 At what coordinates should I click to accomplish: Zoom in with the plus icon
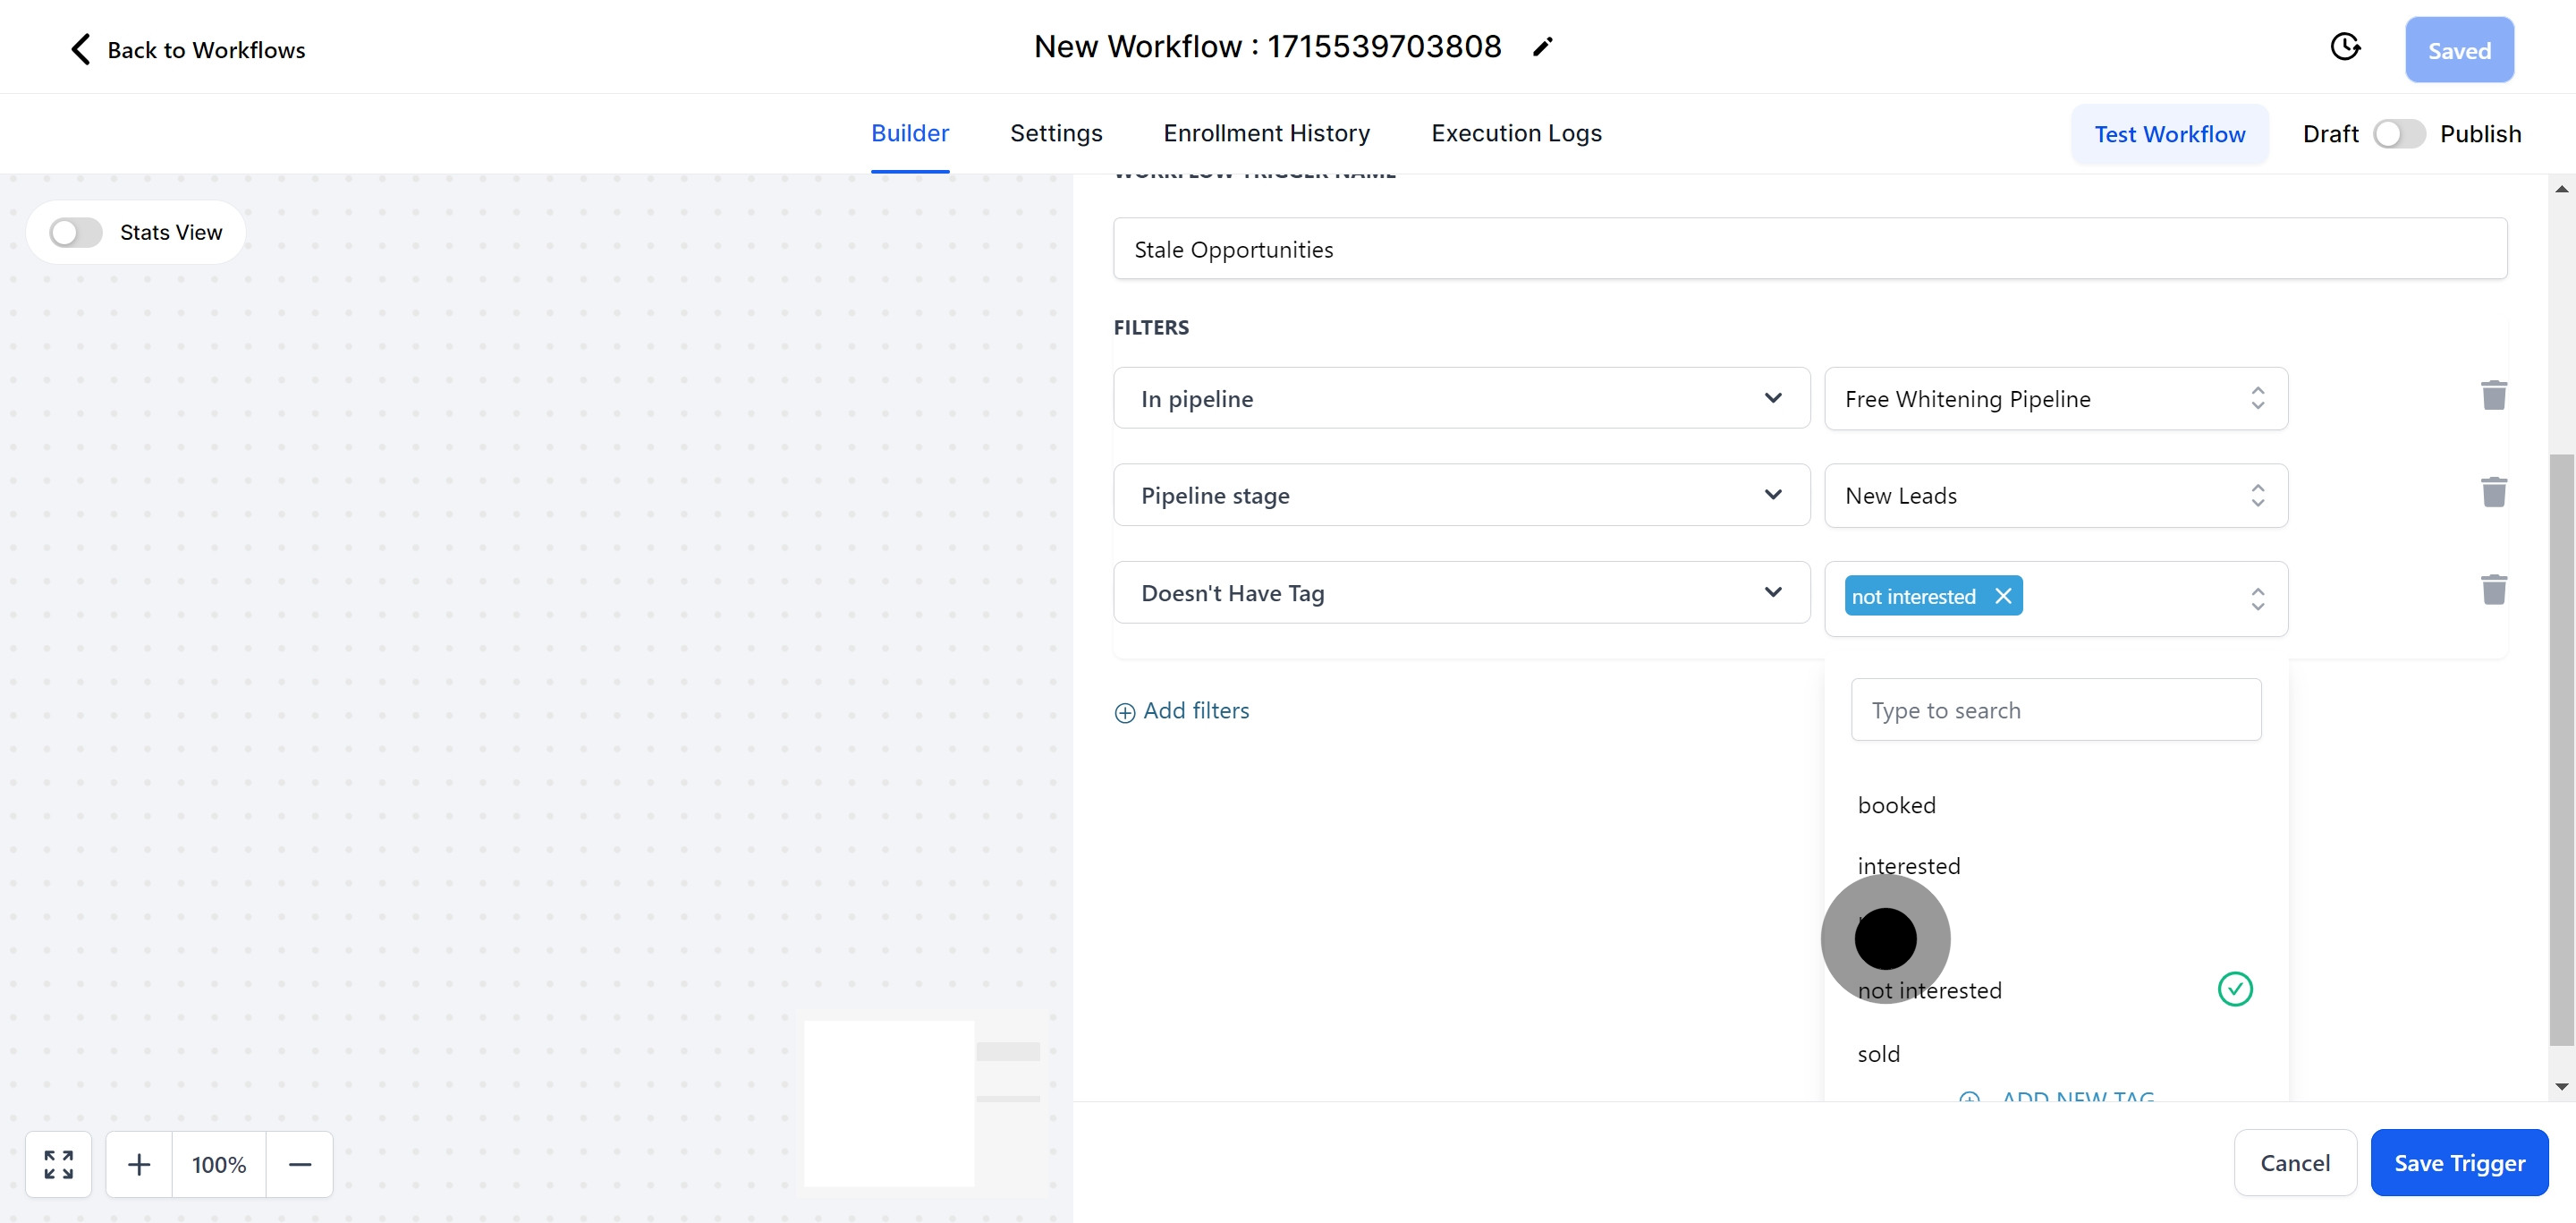[x=139, y=1164]
